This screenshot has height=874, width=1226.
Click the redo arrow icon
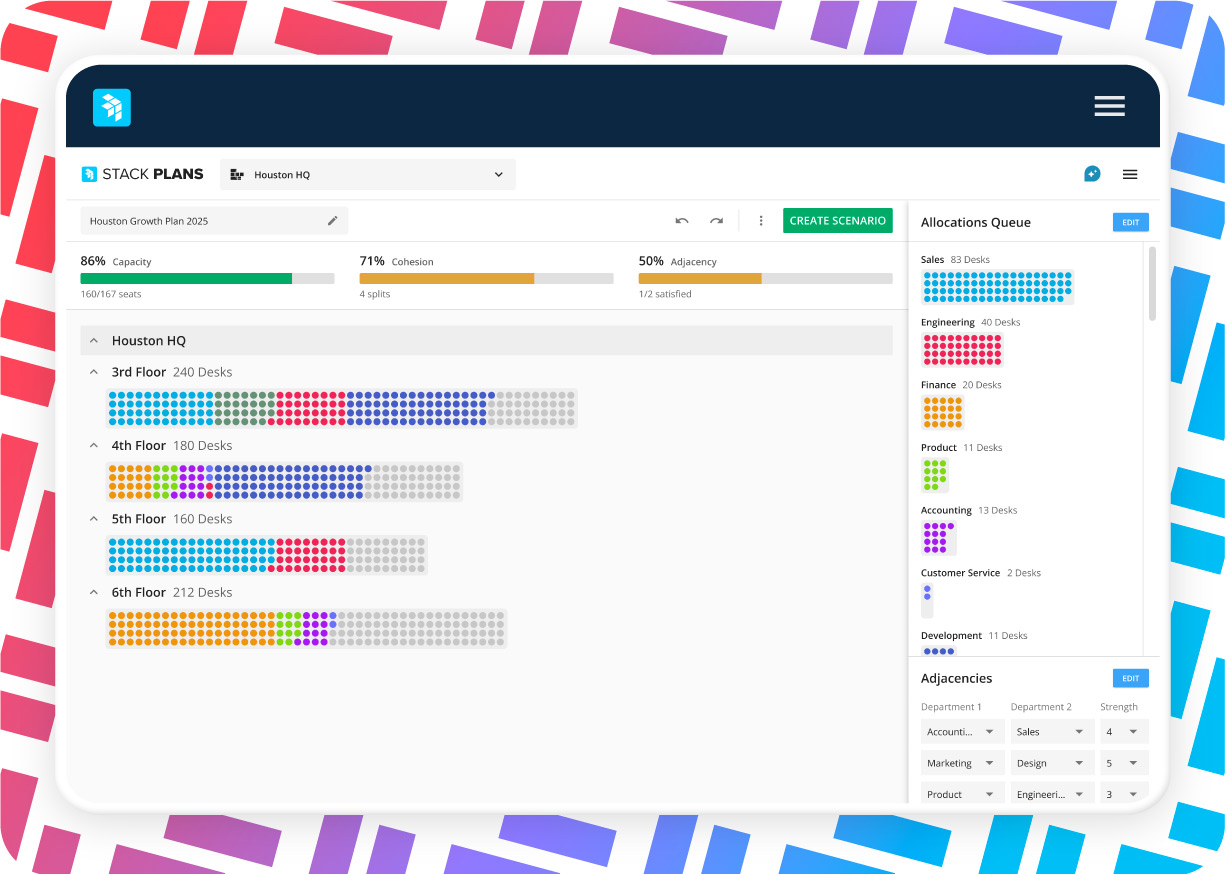click(x=716, y=221)
